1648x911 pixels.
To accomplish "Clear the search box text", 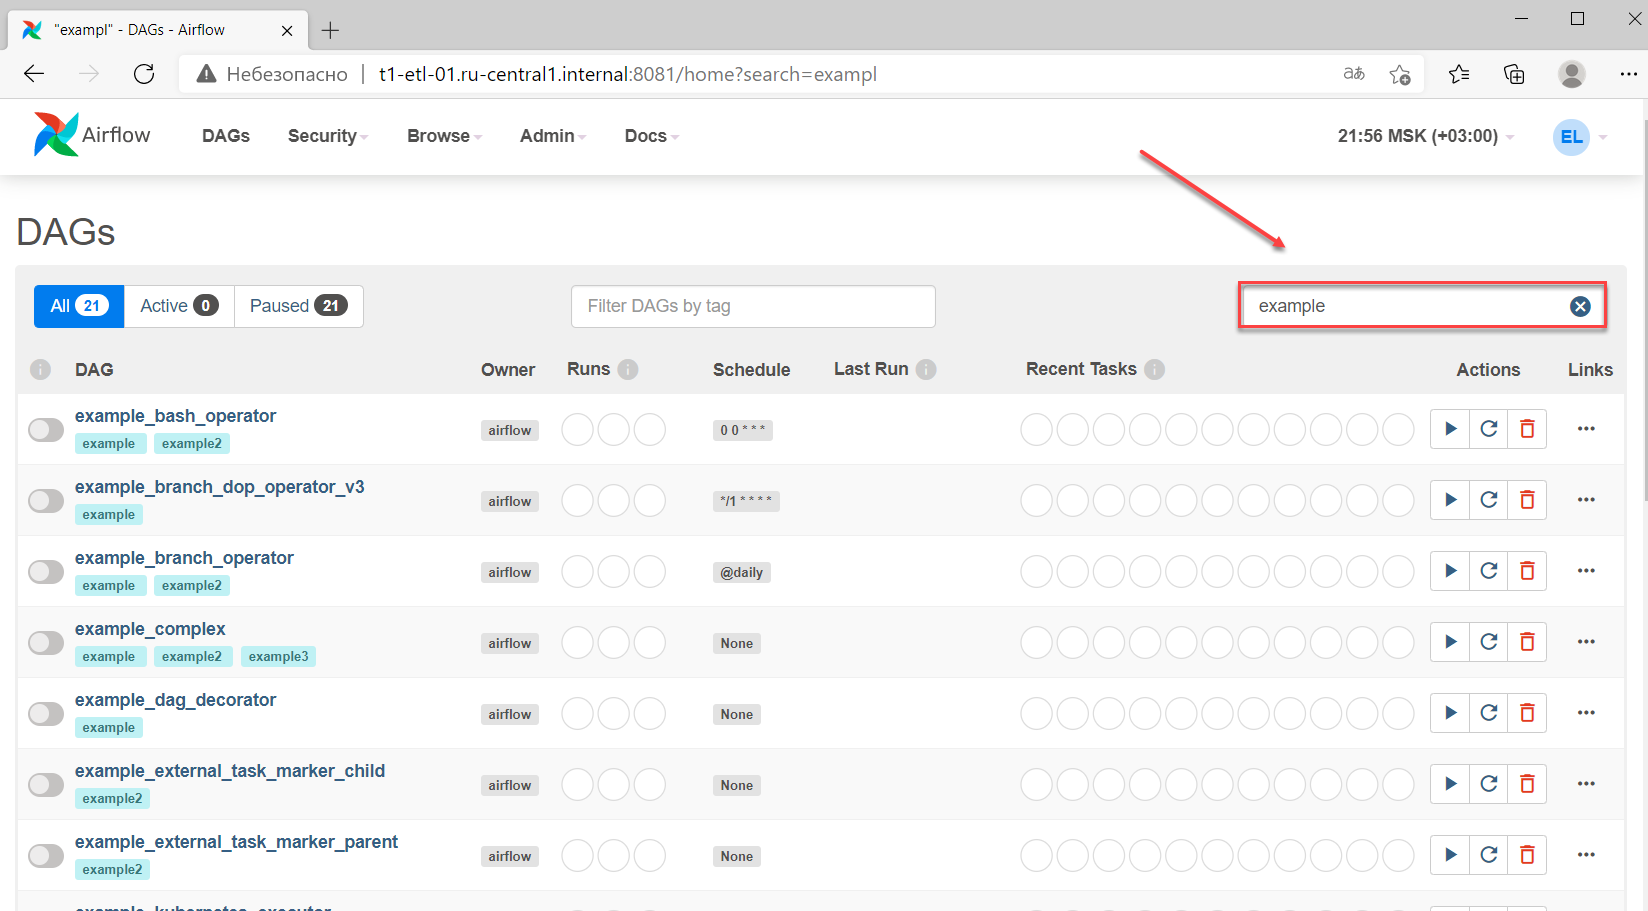I will pos(1580,307).
